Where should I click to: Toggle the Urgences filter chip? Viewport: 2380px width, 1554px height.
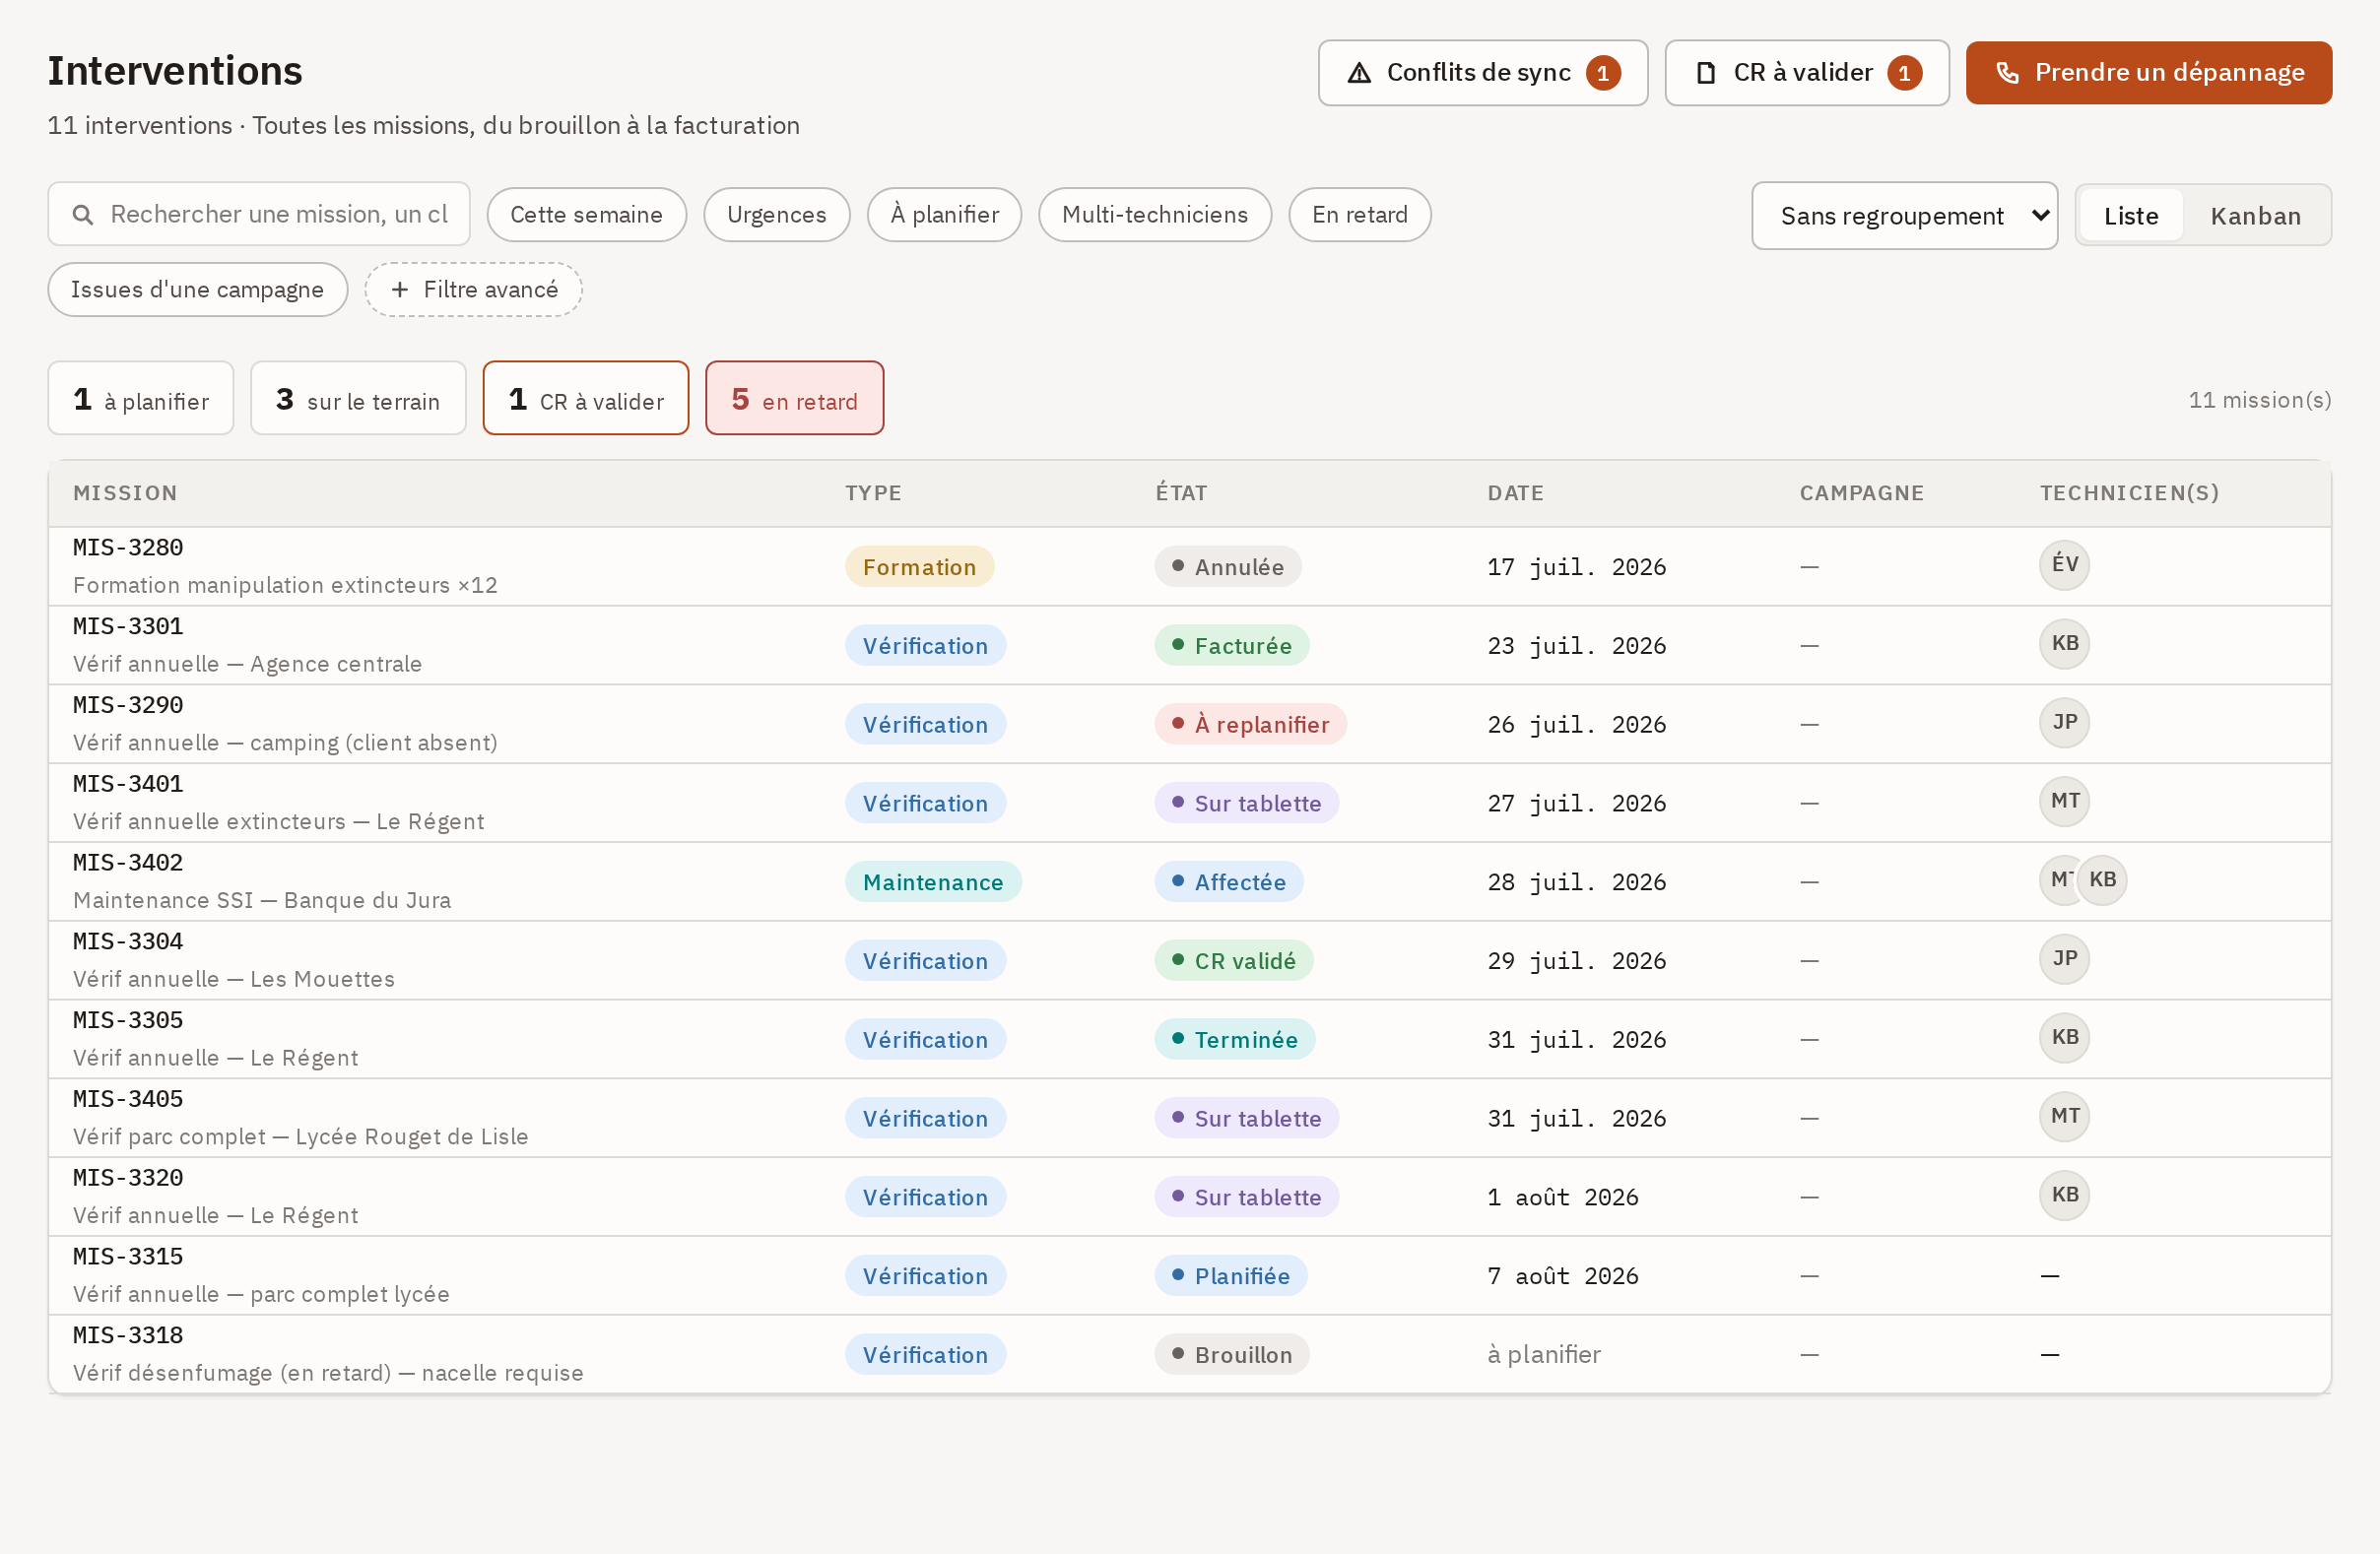pyautogui.click(x=776, y=215)
